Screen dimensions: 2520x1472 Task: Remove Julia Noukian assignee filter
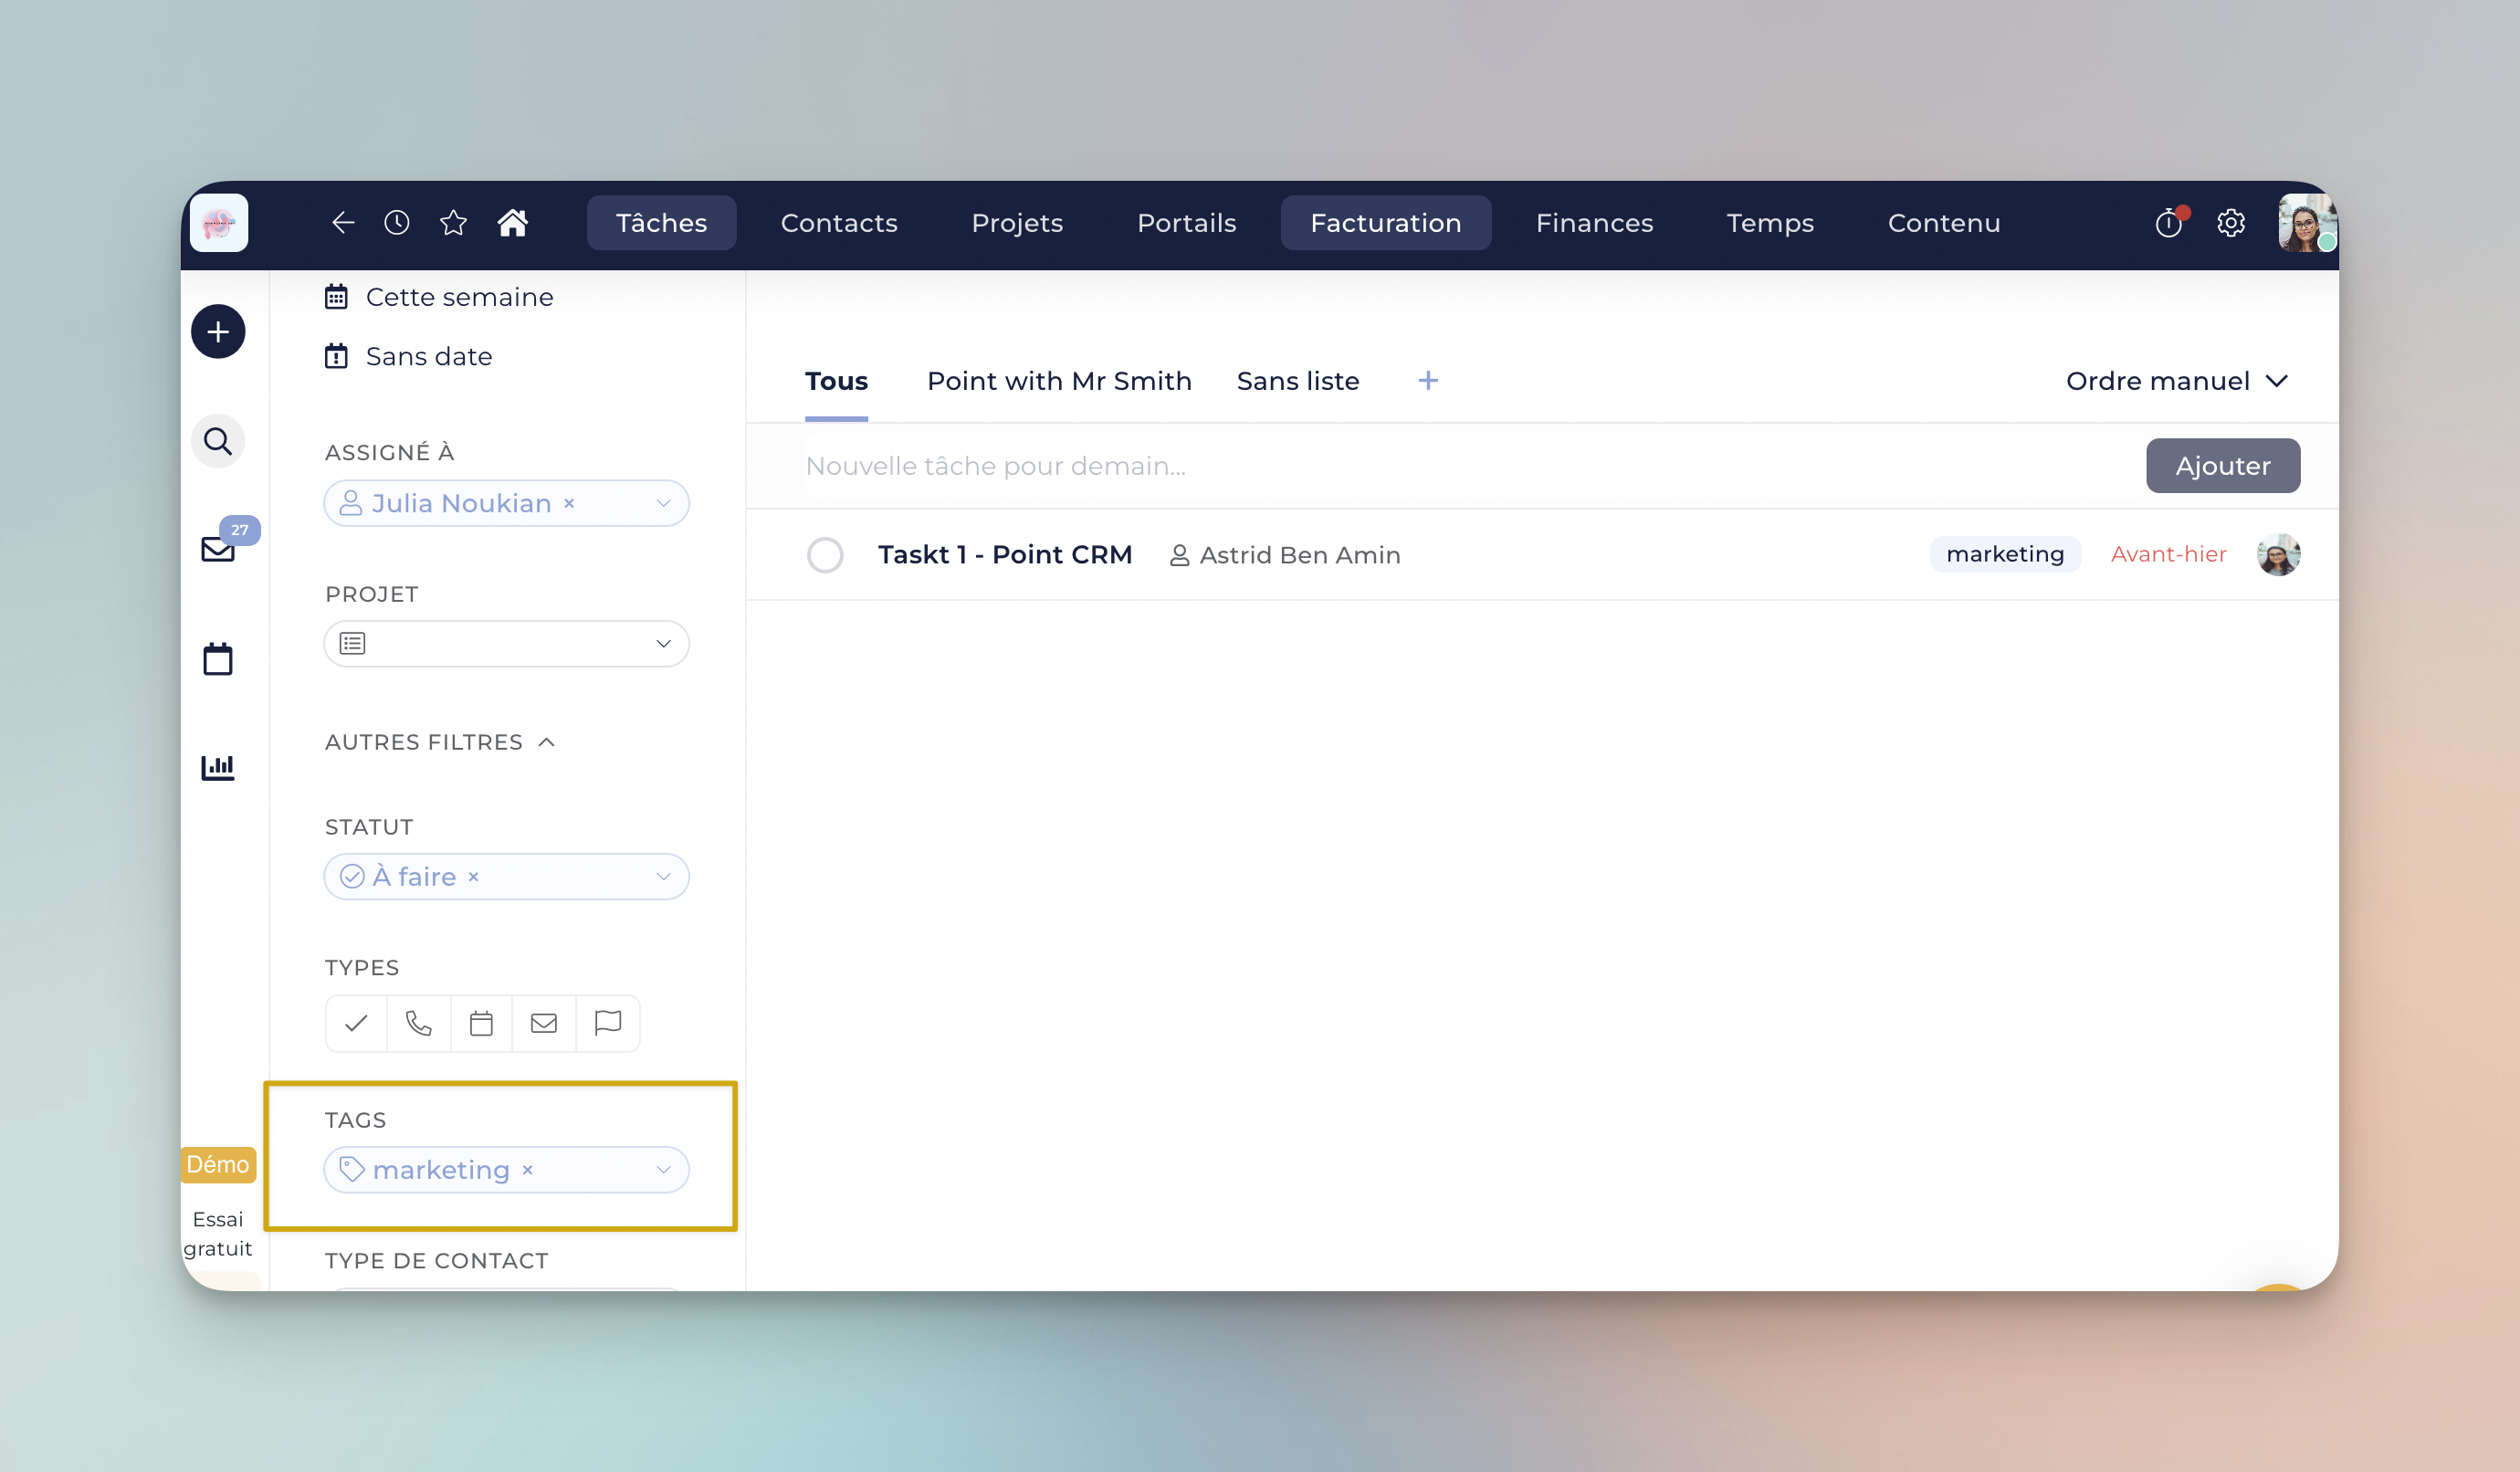coord(569,504)
